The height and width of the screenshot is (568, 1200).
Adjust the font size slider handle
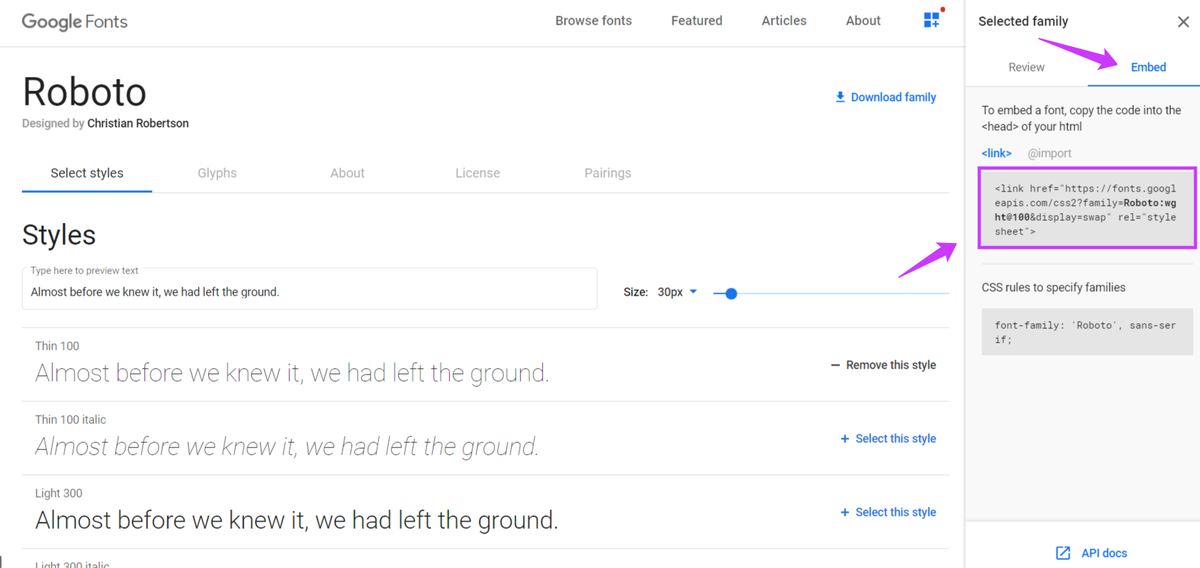pos(731,293)
